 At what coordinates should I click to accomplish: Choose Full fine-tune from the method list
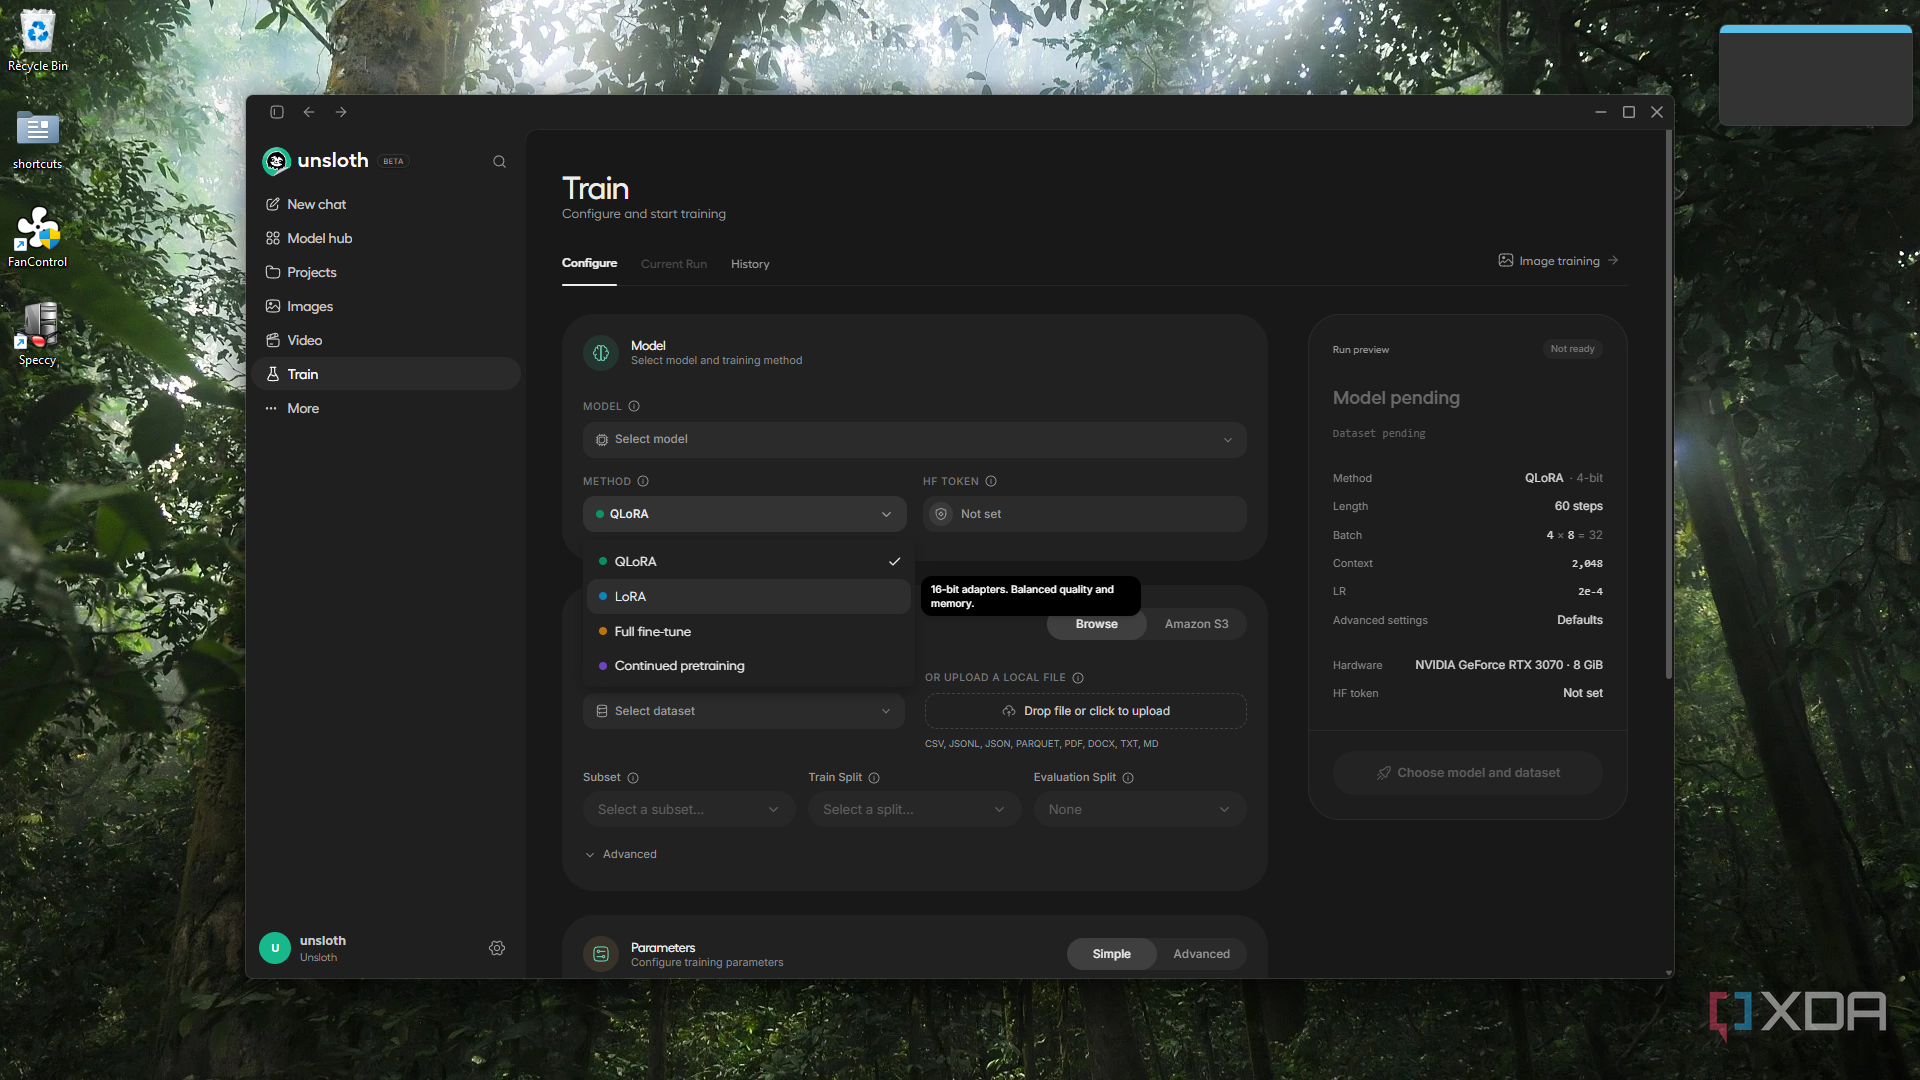(x=748, y=632)
